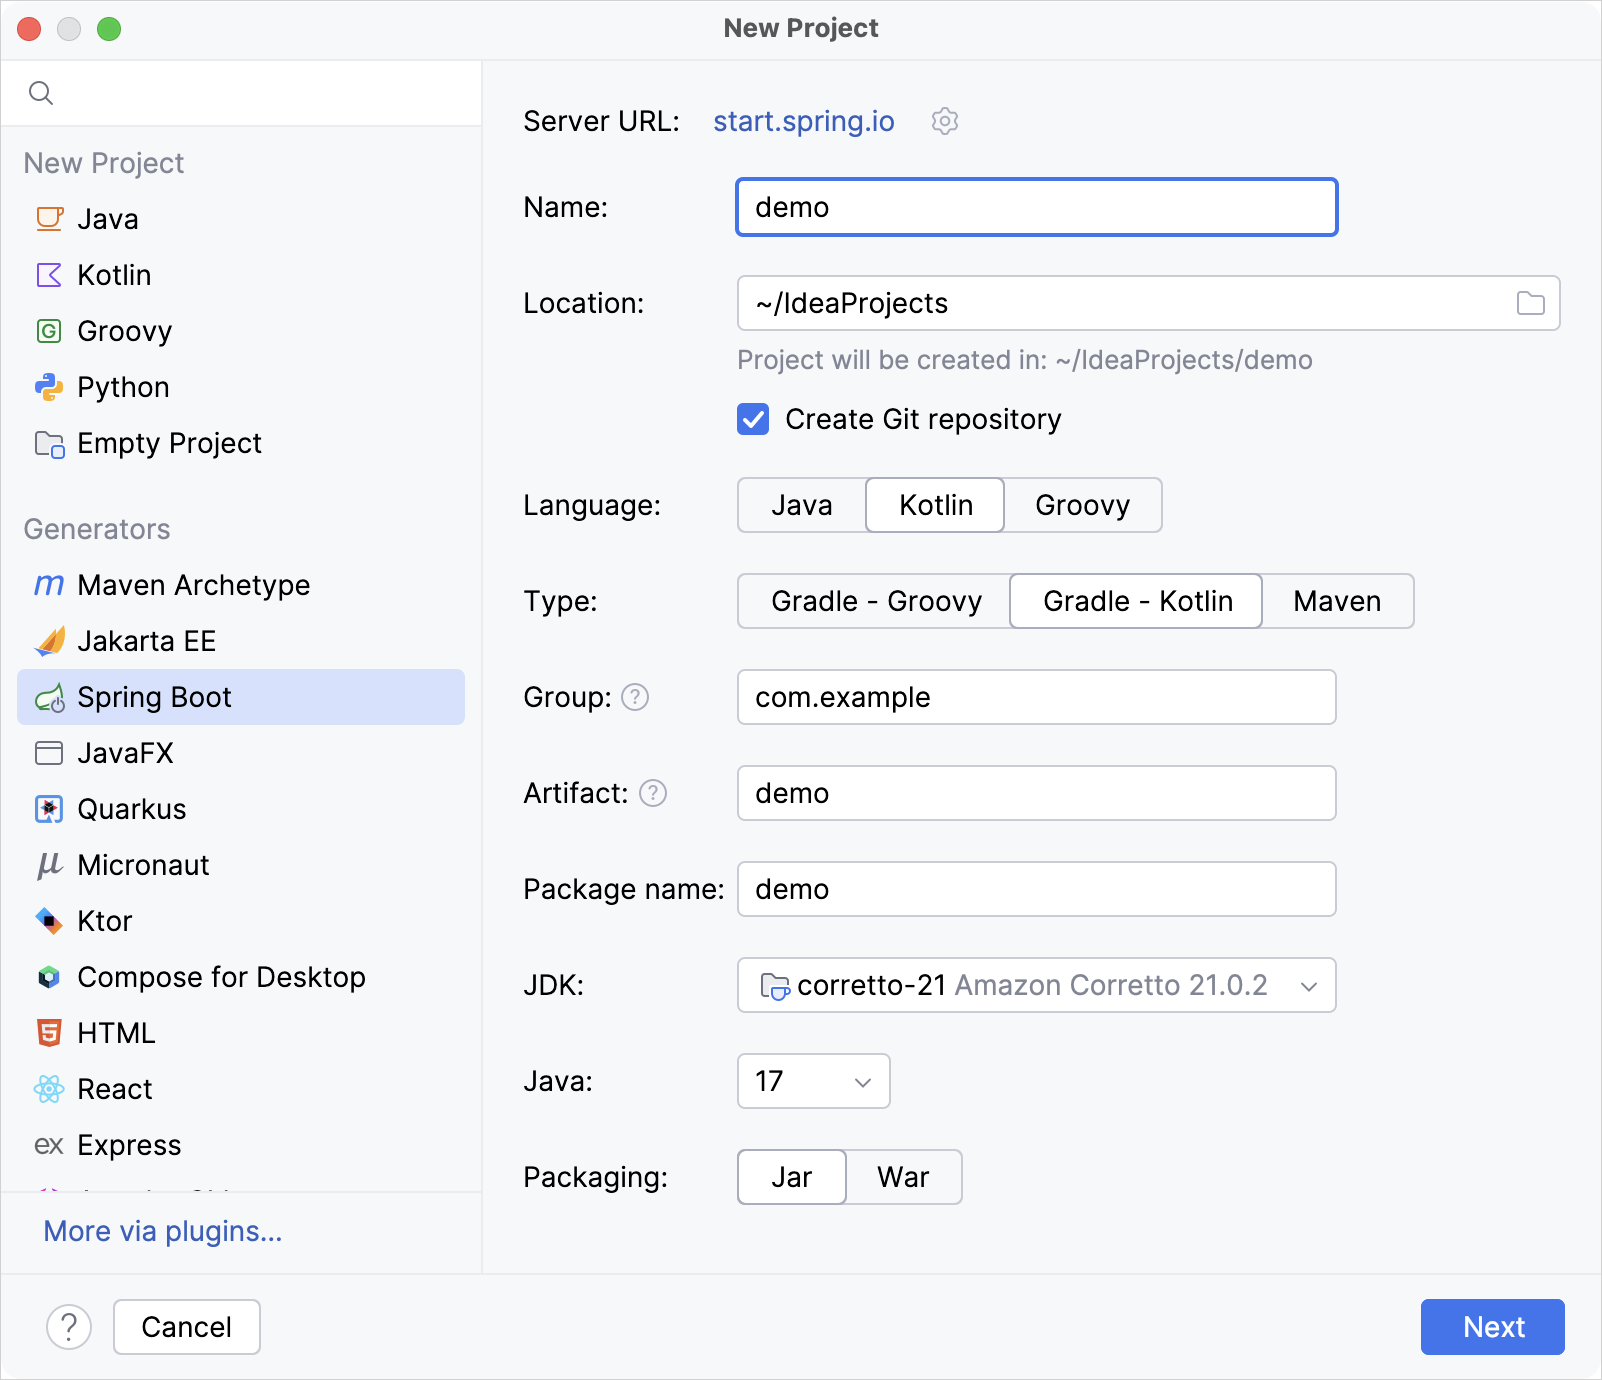Select JavaFX generator entry

coord(241,753)
